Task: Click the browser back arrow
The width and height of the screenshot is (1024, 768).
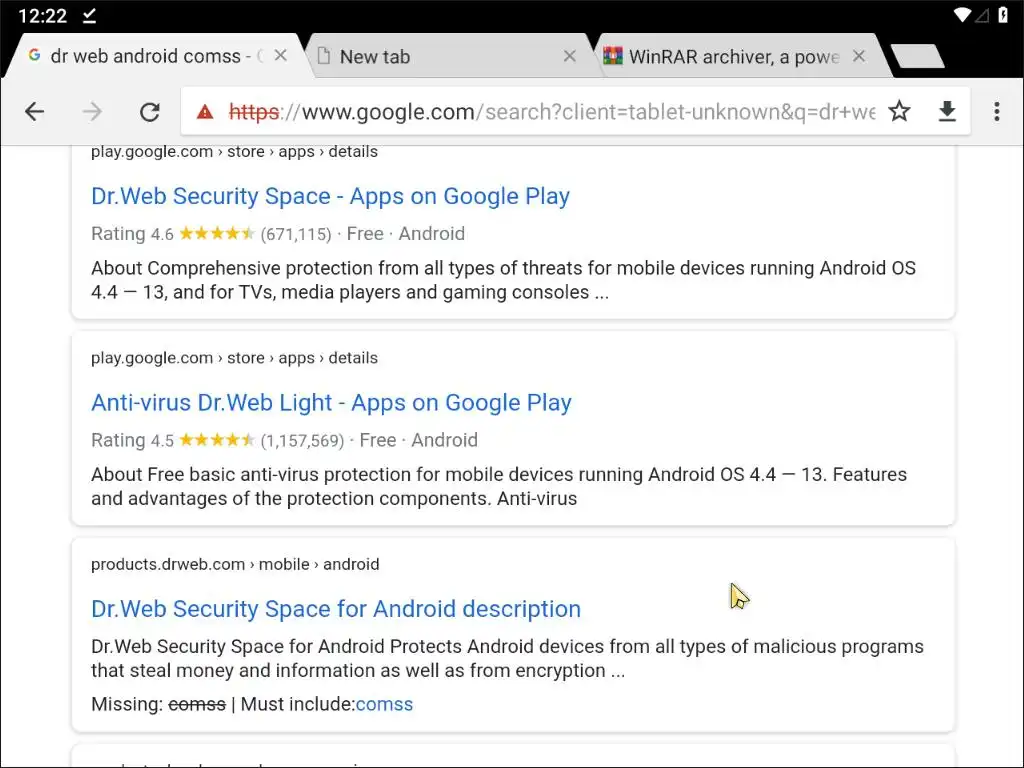Action: [35, 112]
